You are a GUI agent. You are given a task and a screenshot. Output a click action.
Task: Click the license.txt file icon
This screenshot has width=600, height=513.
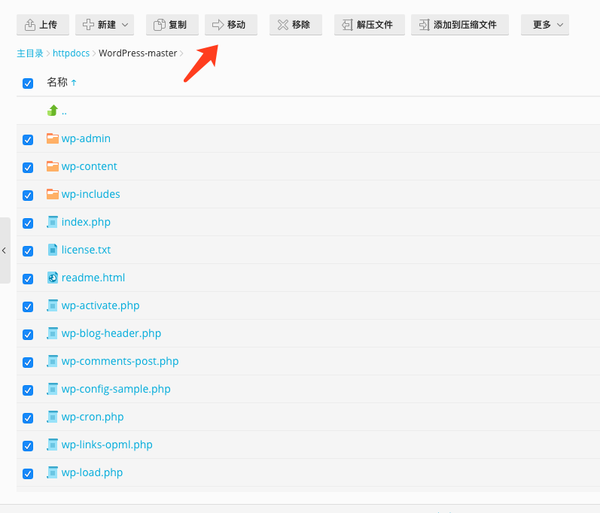pos(52,250)
